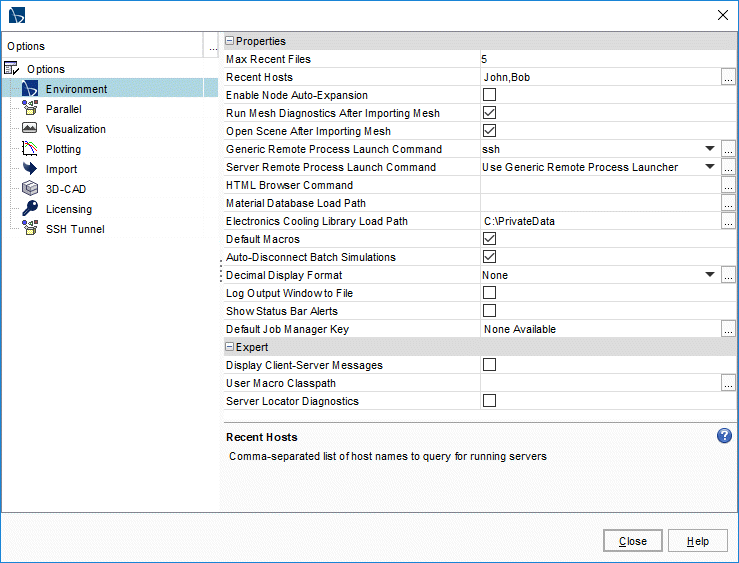The width and height of the screenshot is (739, 563).
Task: Select SSH Tunnel in the options tree
Action: pos(74,229)
